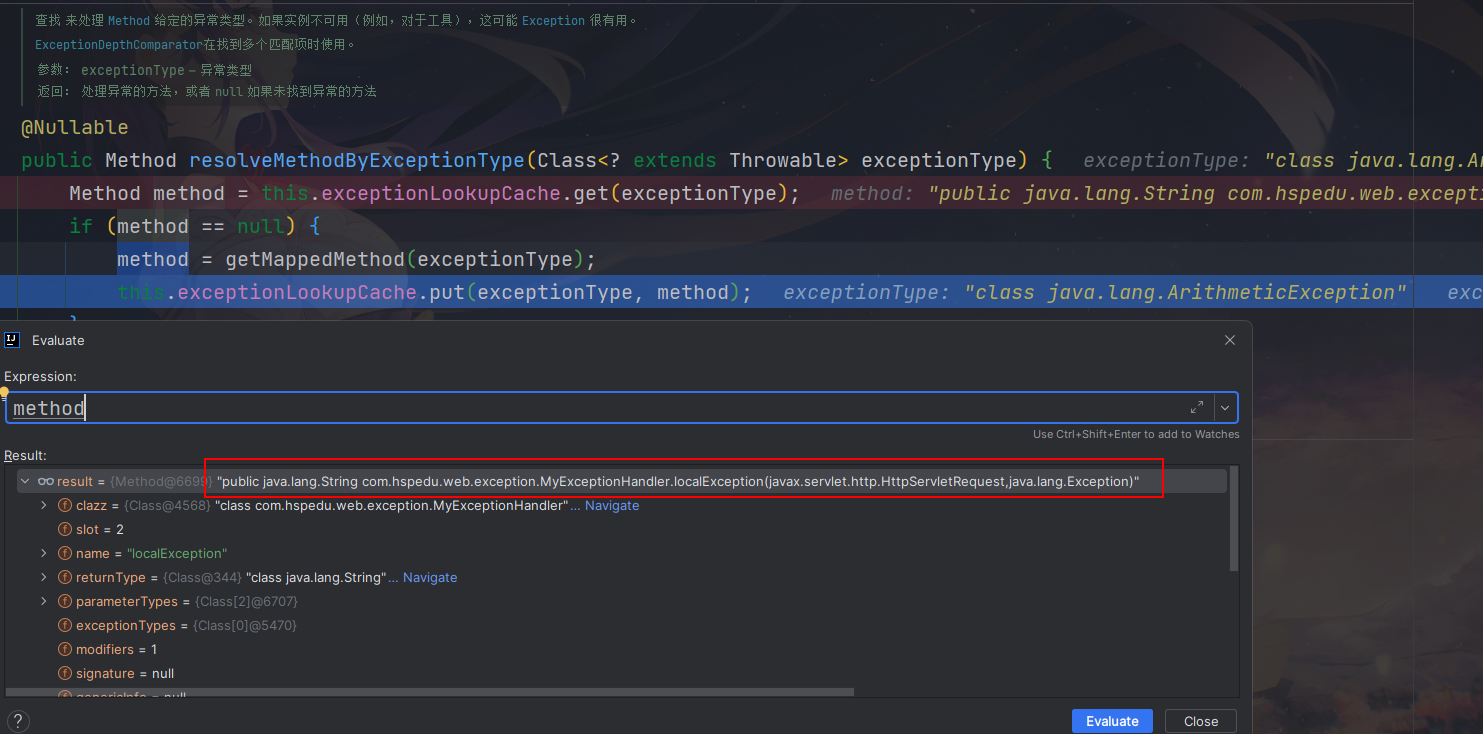This screenshot has height=734, width=1483.
Task: Expand the returnType node
Action: click(x=44, y=577)
